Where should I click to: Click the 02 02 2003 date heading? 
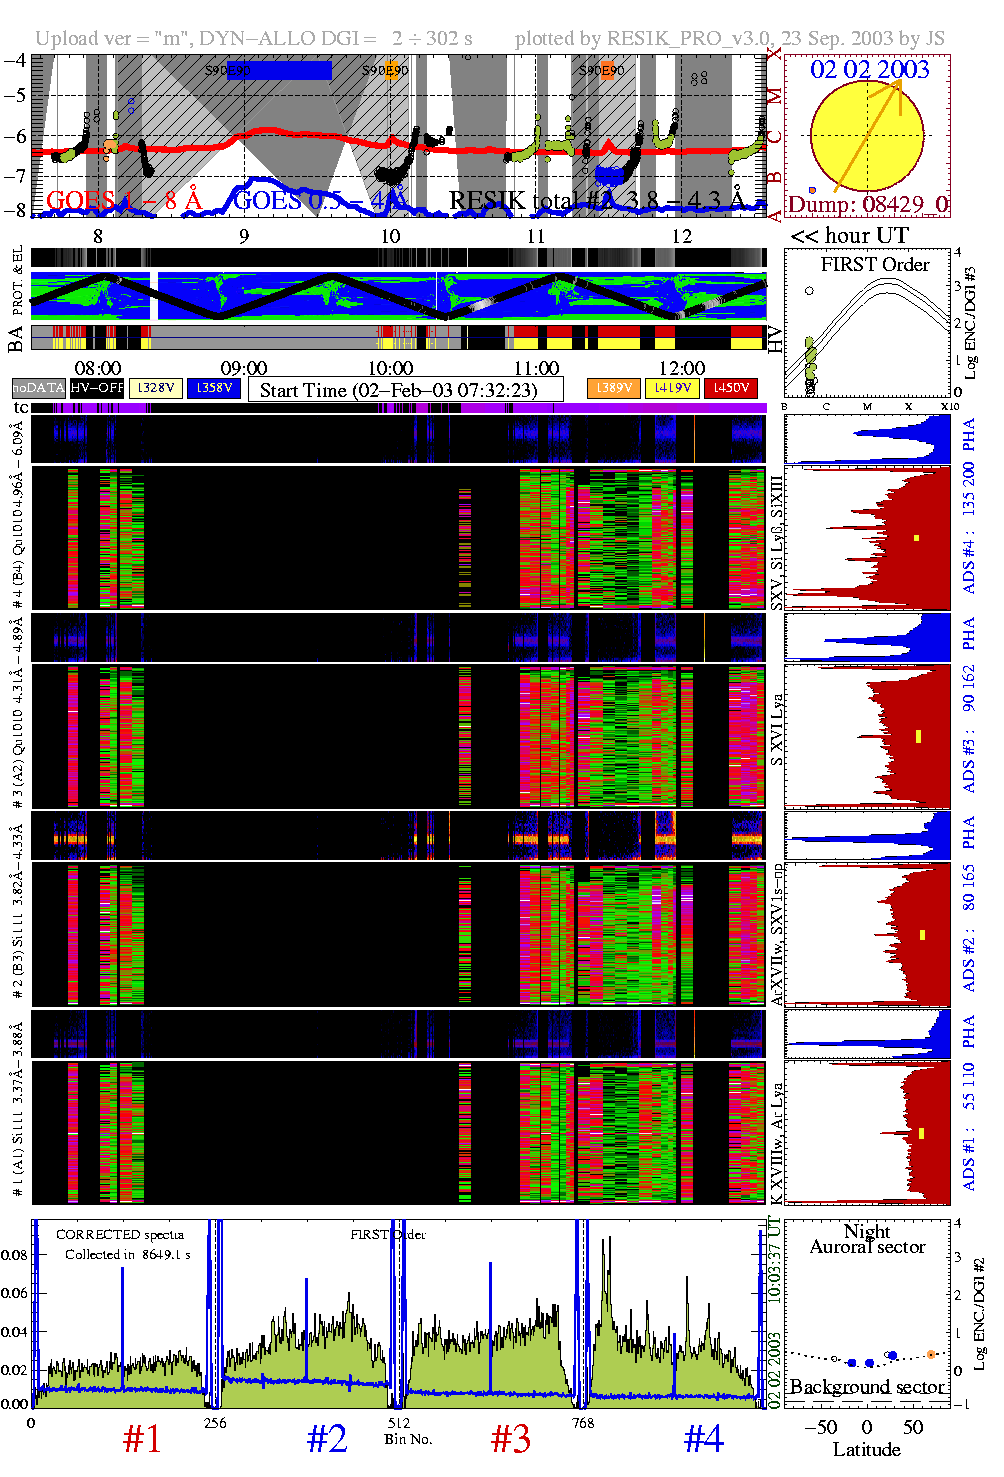pyautogui.click(x=869, y=70)
